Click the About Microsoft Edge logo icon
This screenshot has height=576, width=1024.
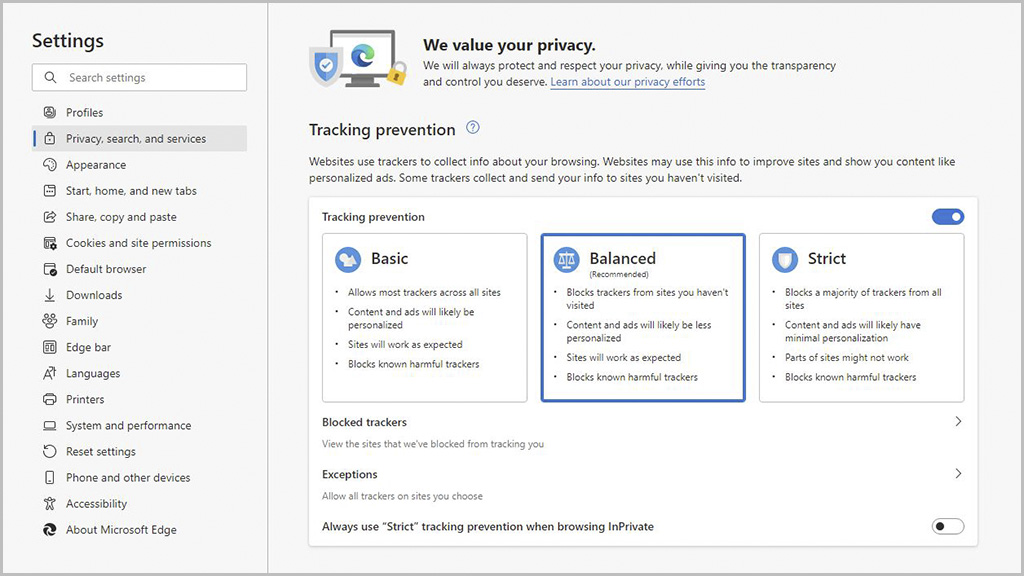pos(49,530)
